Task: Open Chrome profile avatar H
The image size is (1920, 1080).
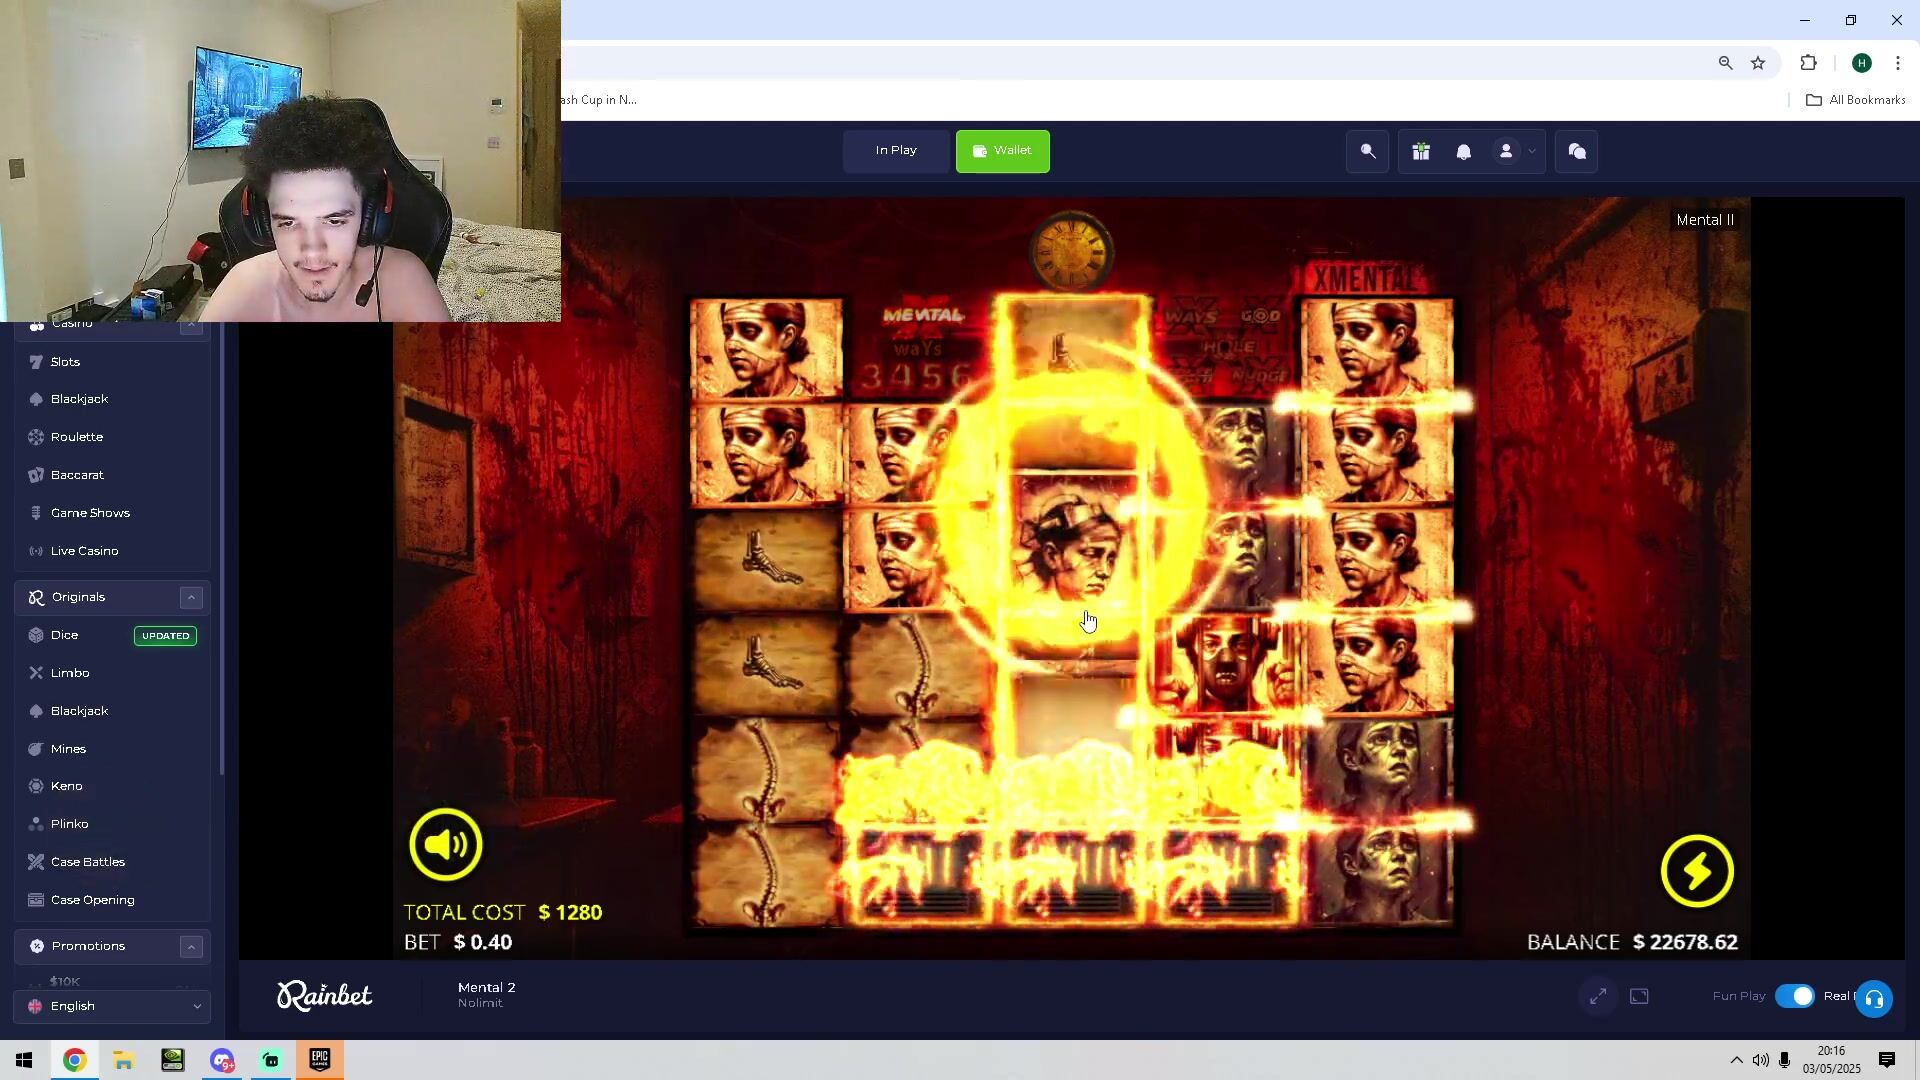Action: click(x=1861, y=63)
